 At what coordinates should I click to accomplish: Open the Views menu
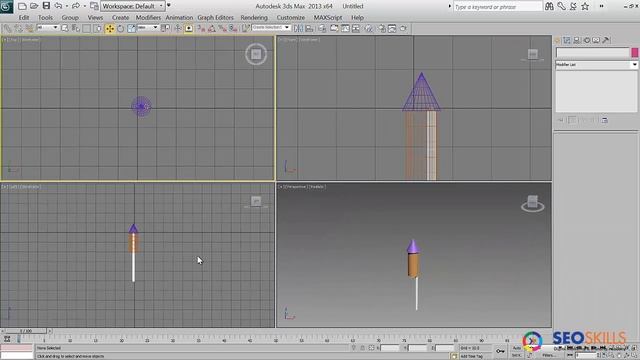pyautogui.click(x=95, y=18)
